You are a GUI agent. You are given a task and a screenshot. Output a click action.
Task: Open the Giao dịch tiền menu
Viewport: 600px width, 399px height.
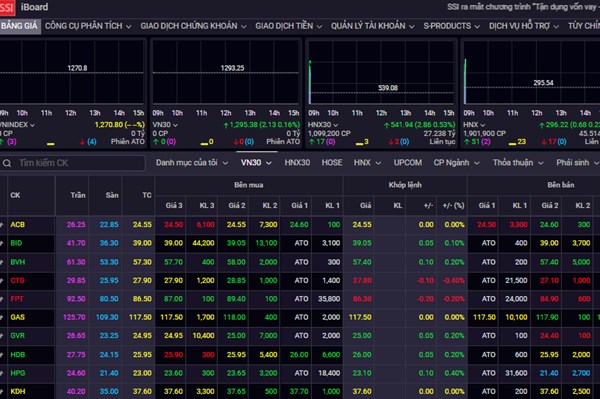[289, 26]
